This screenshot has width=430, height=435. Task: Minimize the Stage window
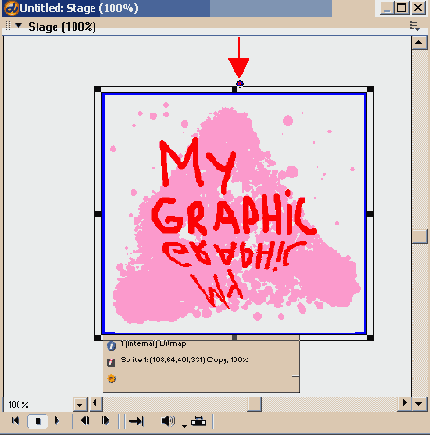(x=386, y=8)
